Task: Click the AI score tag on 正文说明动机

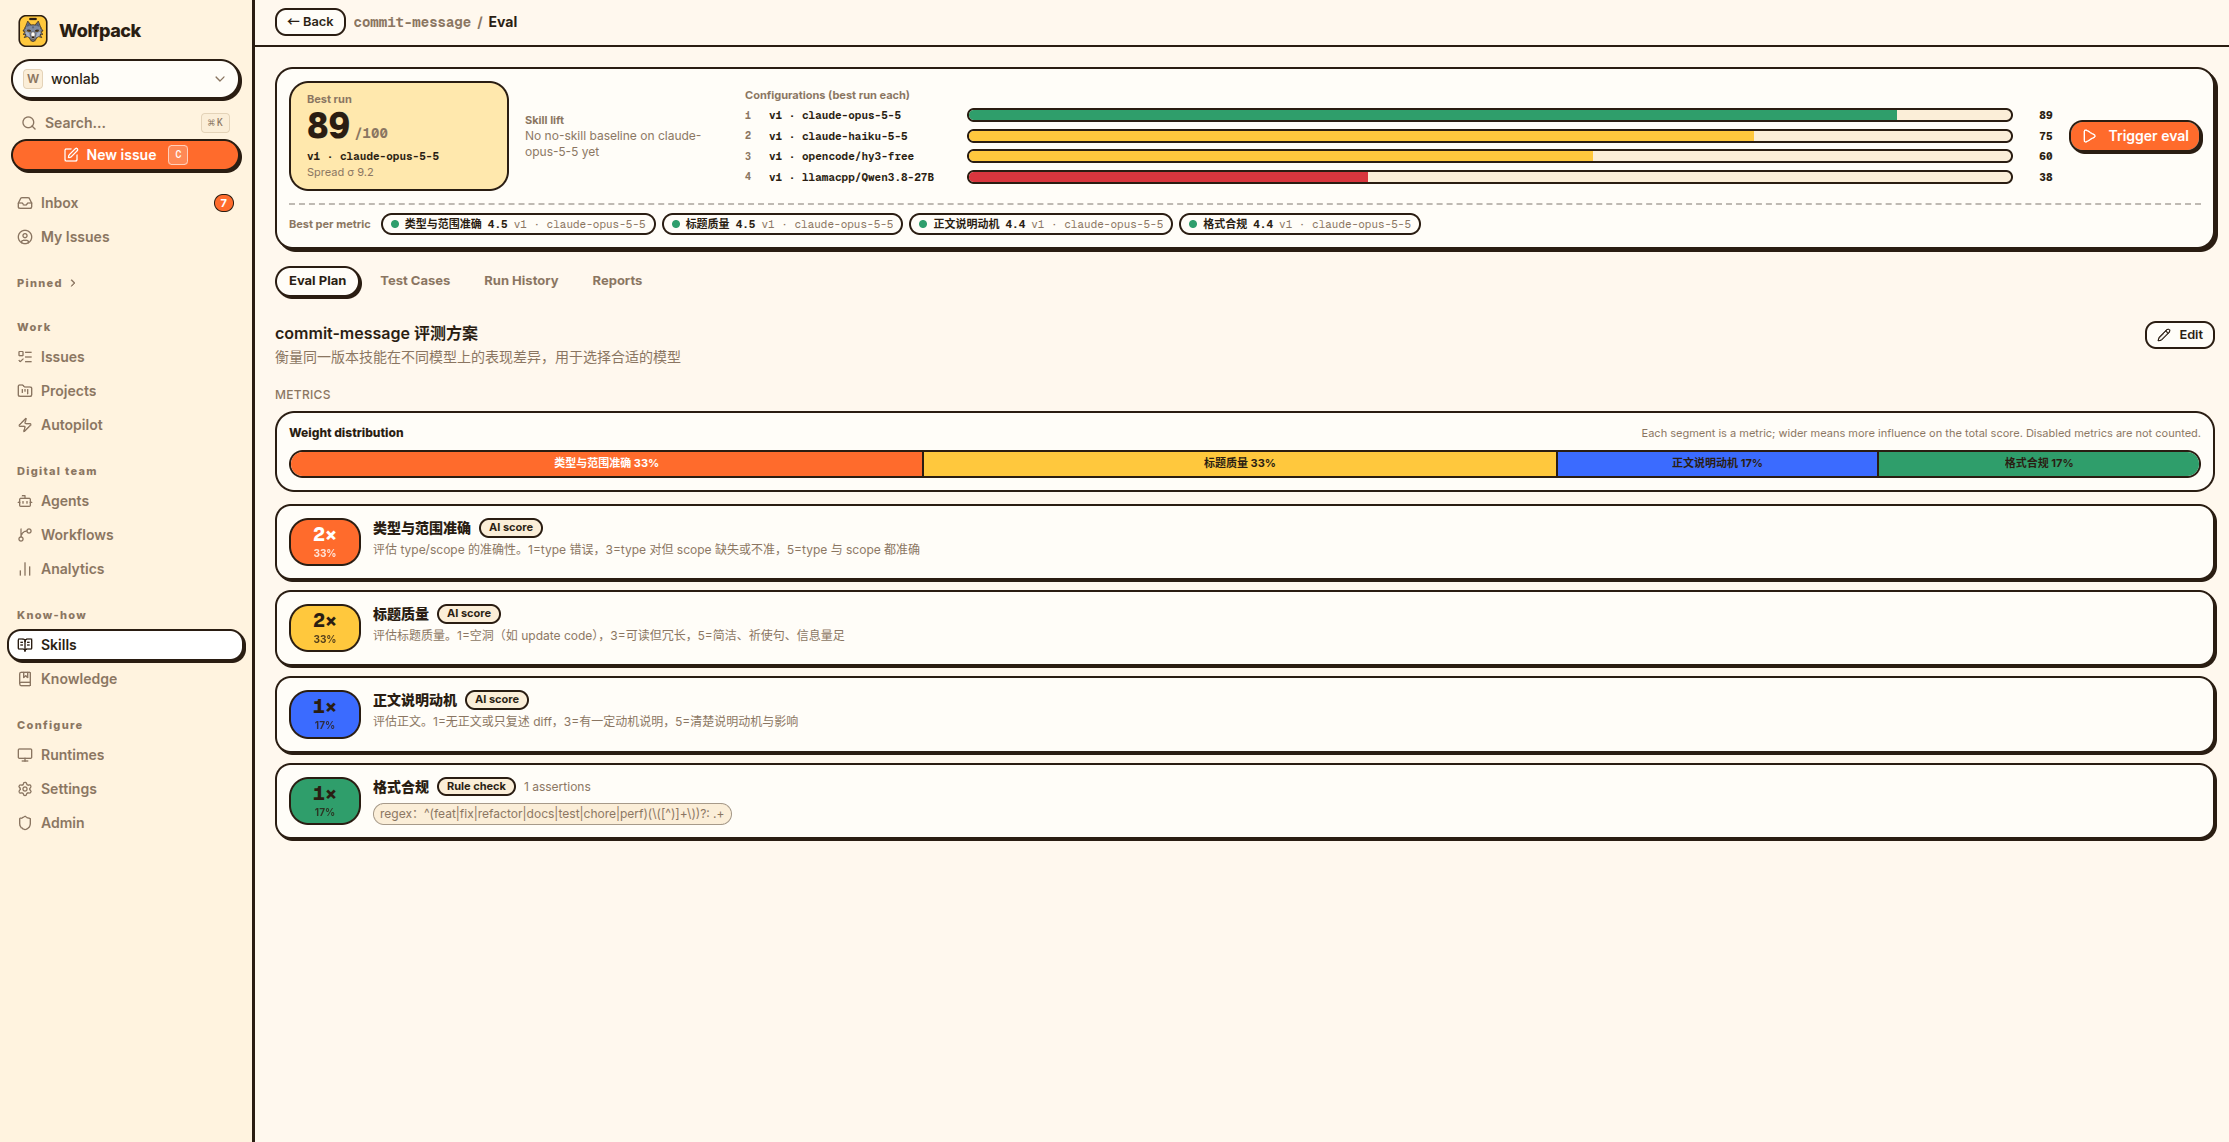Action: [x=497, y=700]
